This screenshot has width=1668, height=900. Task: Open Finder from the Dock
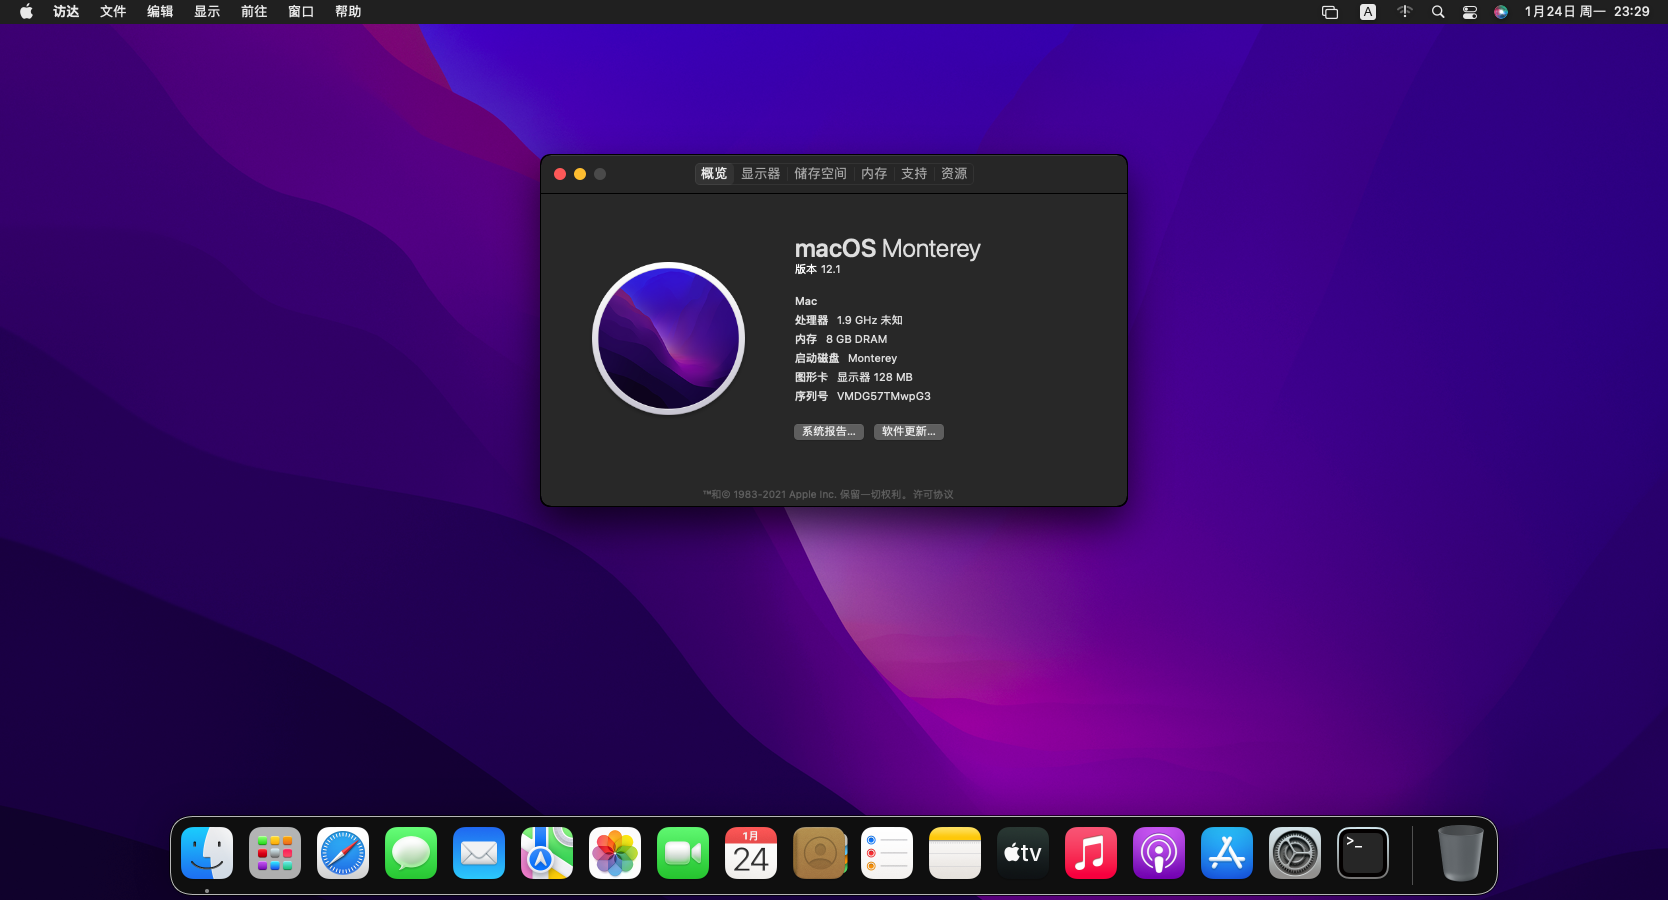point(207,853)
